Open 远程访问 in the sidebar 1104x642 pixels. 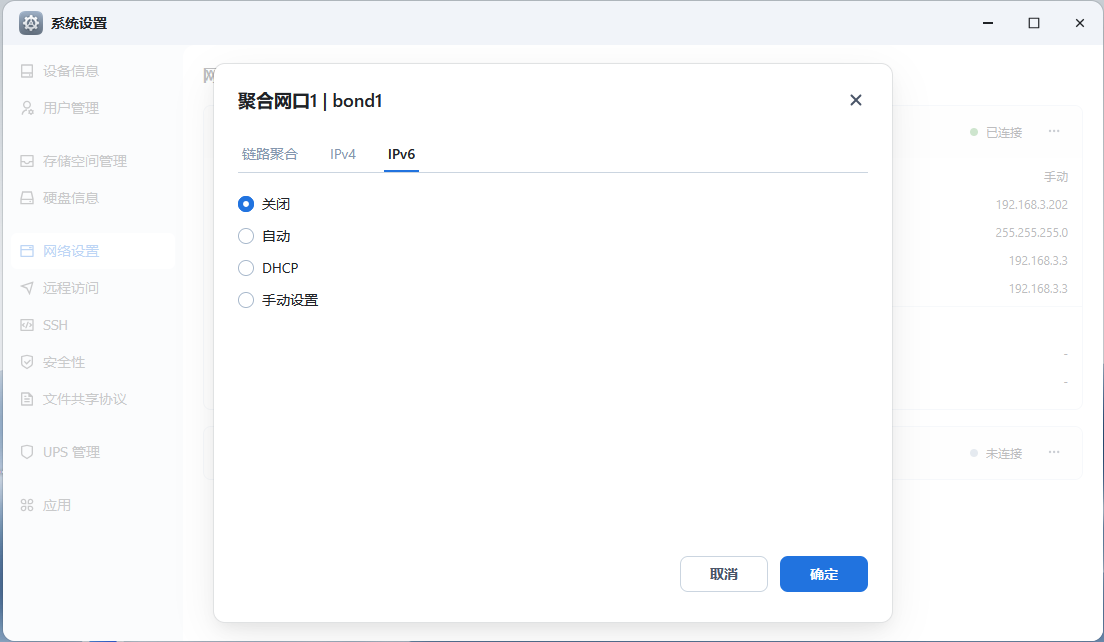pos(93,288)
